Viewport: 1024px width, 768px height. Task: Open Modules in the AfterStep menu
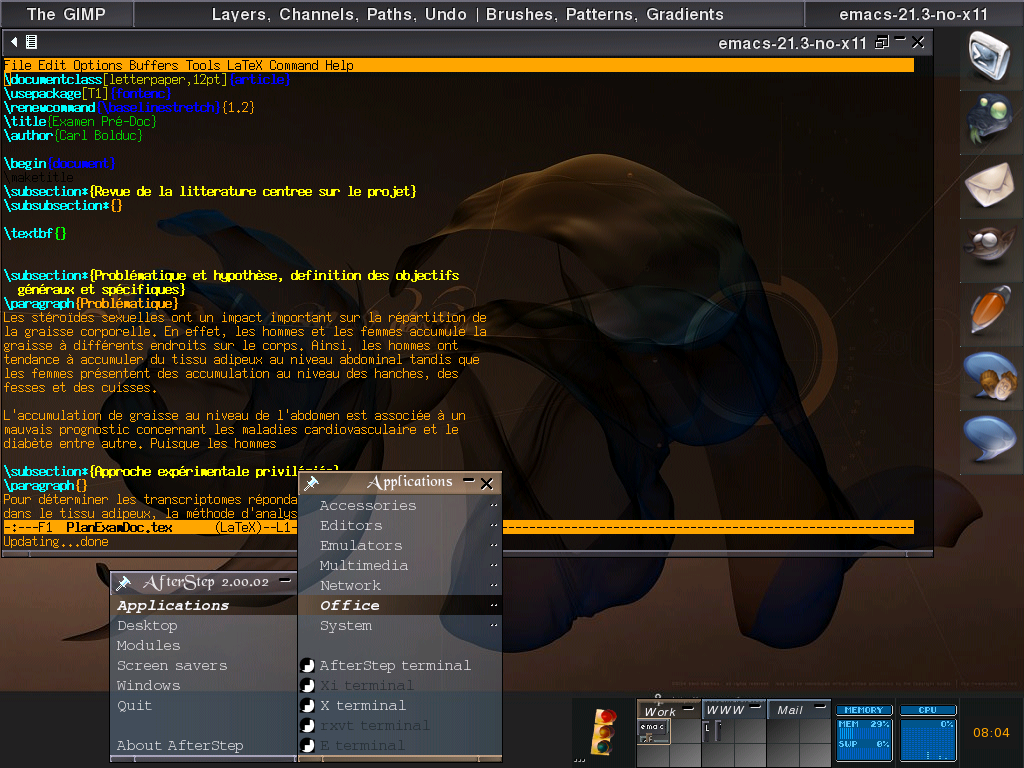[x=204, y=645]
